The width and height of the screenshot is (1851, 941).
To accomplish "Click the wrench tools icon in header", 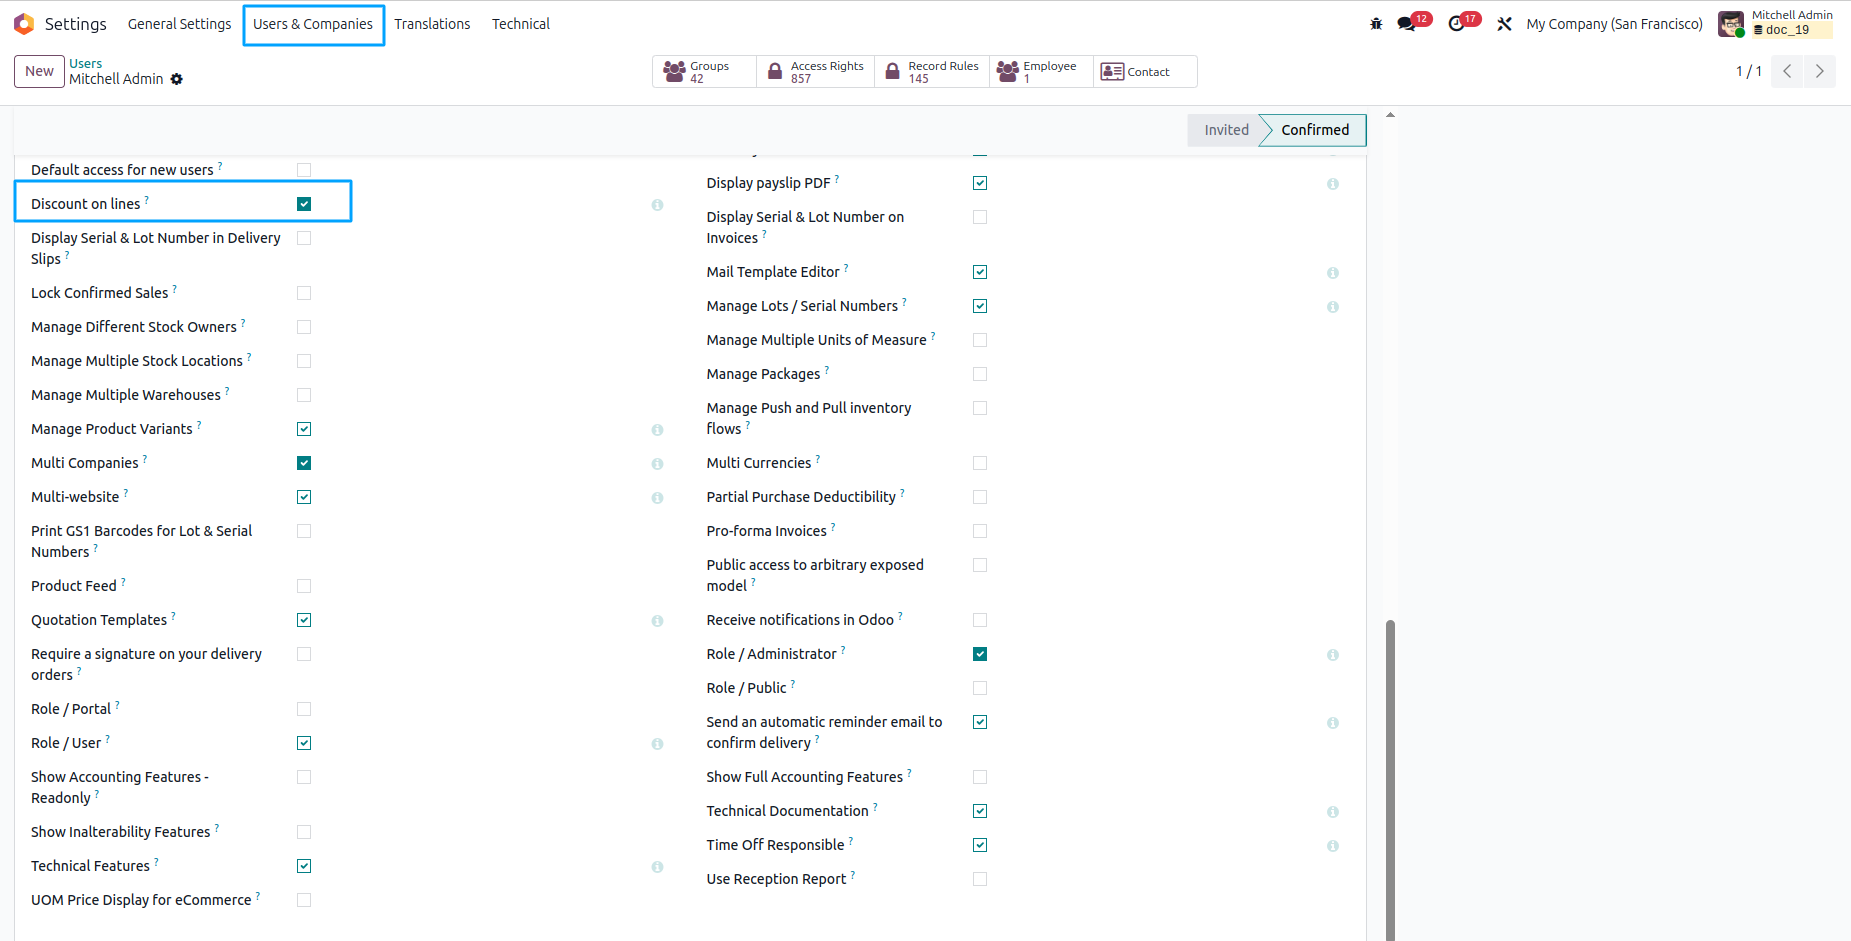I will coord(1504,24).
